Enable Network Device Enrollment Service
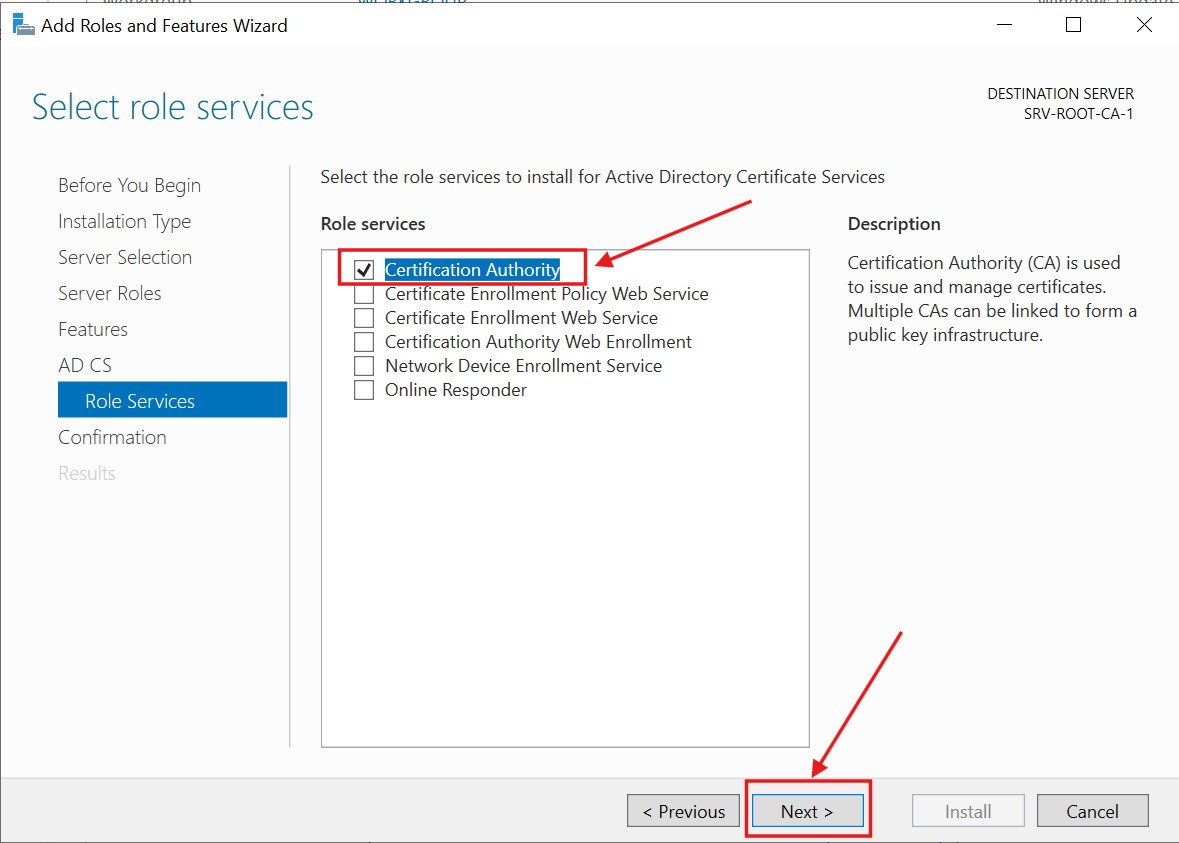This screenshot has width=1179, height=843. (x=364, y=365)
